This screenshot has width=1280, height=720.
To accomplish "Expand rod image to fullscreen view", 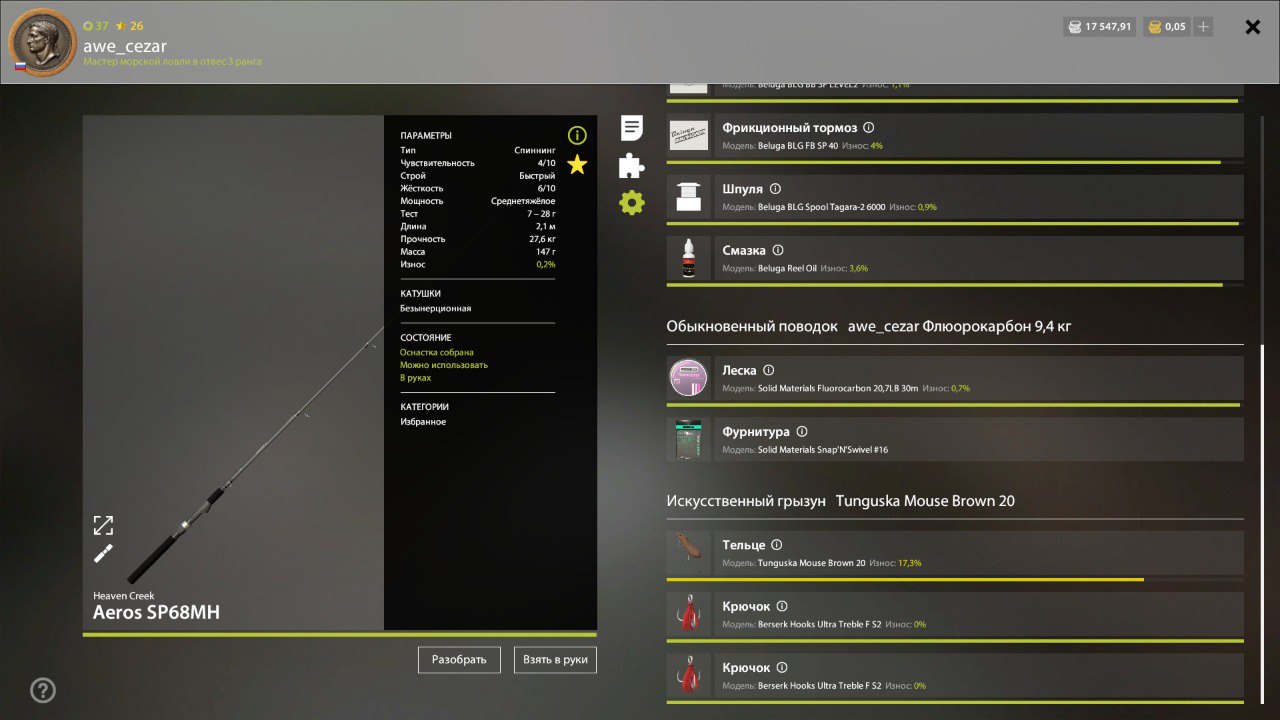I will 103,525.
